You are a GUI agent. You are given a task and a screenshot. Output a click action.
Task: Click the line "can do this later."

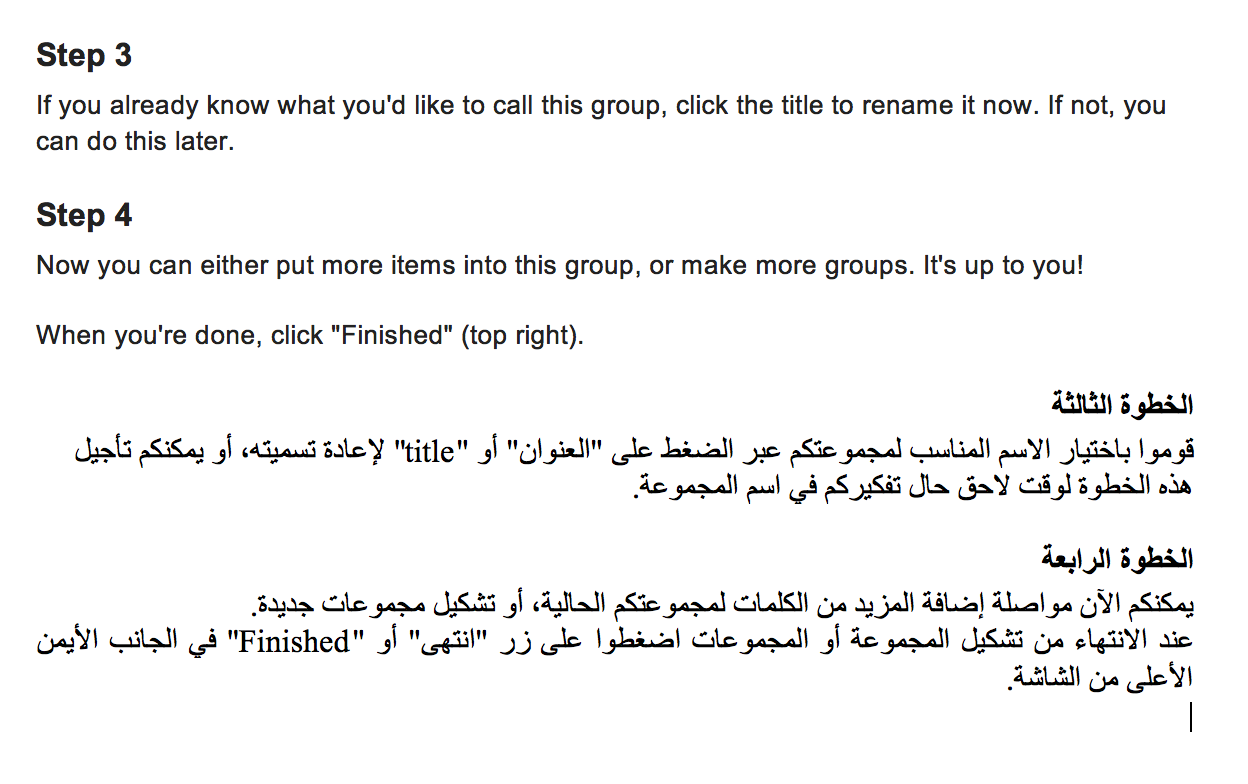135,141
